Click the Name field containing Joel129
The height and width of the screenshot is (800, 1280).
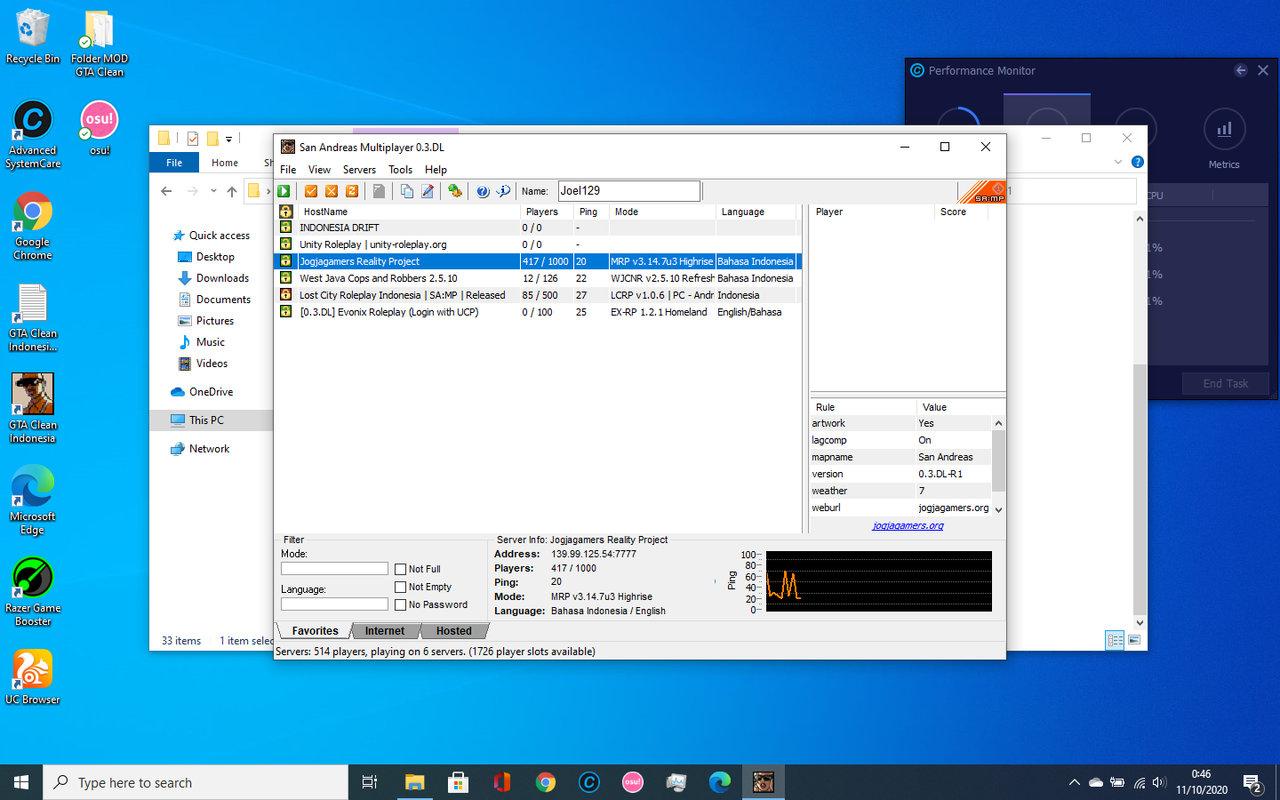click(x=629, y=190)
